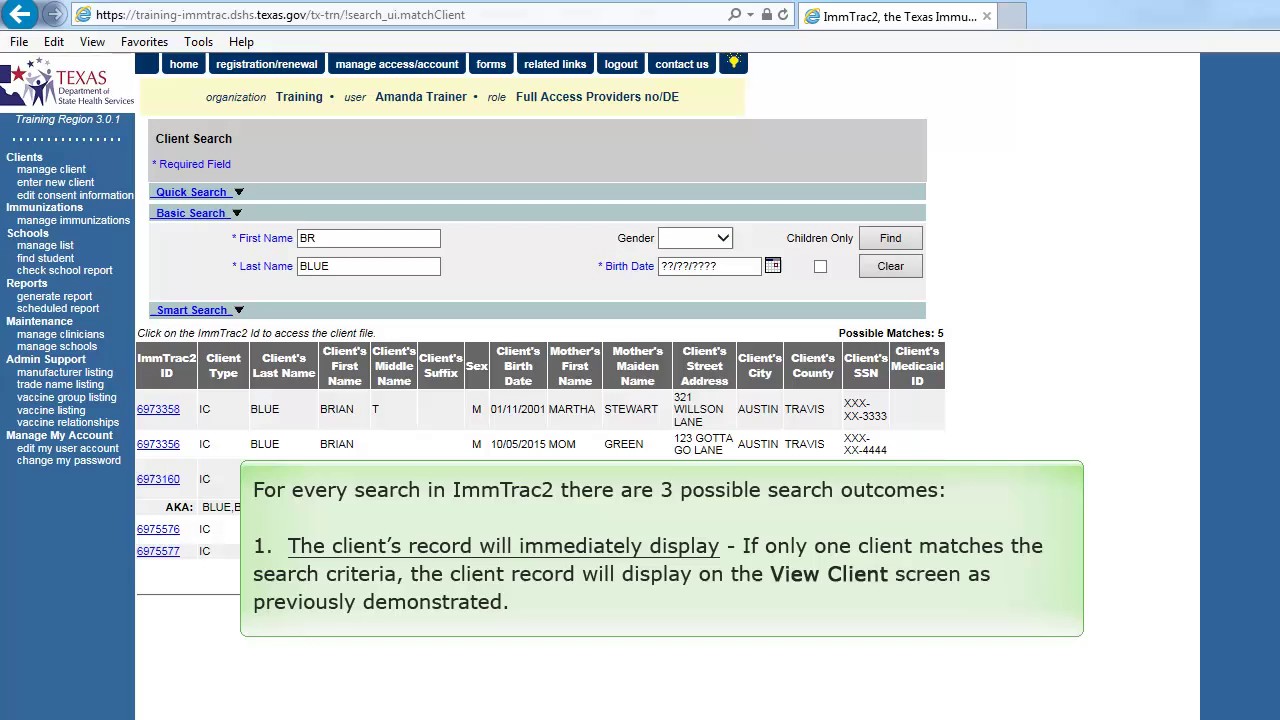The height and width of the screenshot is (720, 1280).
Task: Click enter new client link
Action: coord(55,182)
